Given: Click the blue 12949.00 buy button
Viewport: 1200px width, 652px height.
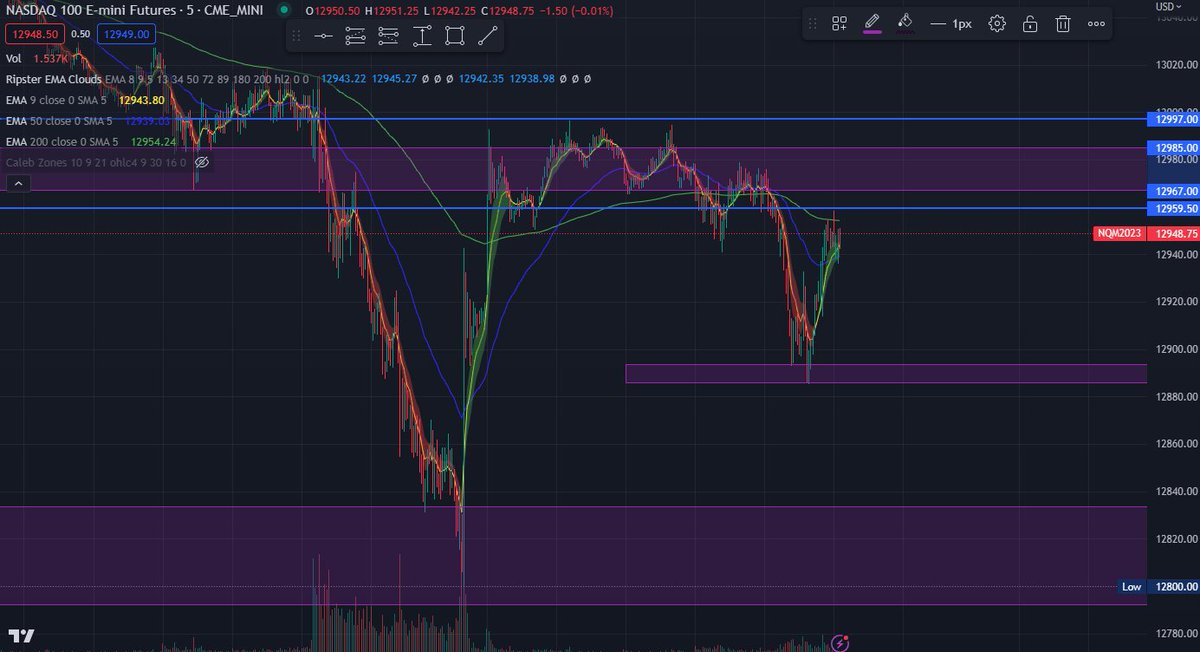Looking at the screenshot, I should point(125,34).
